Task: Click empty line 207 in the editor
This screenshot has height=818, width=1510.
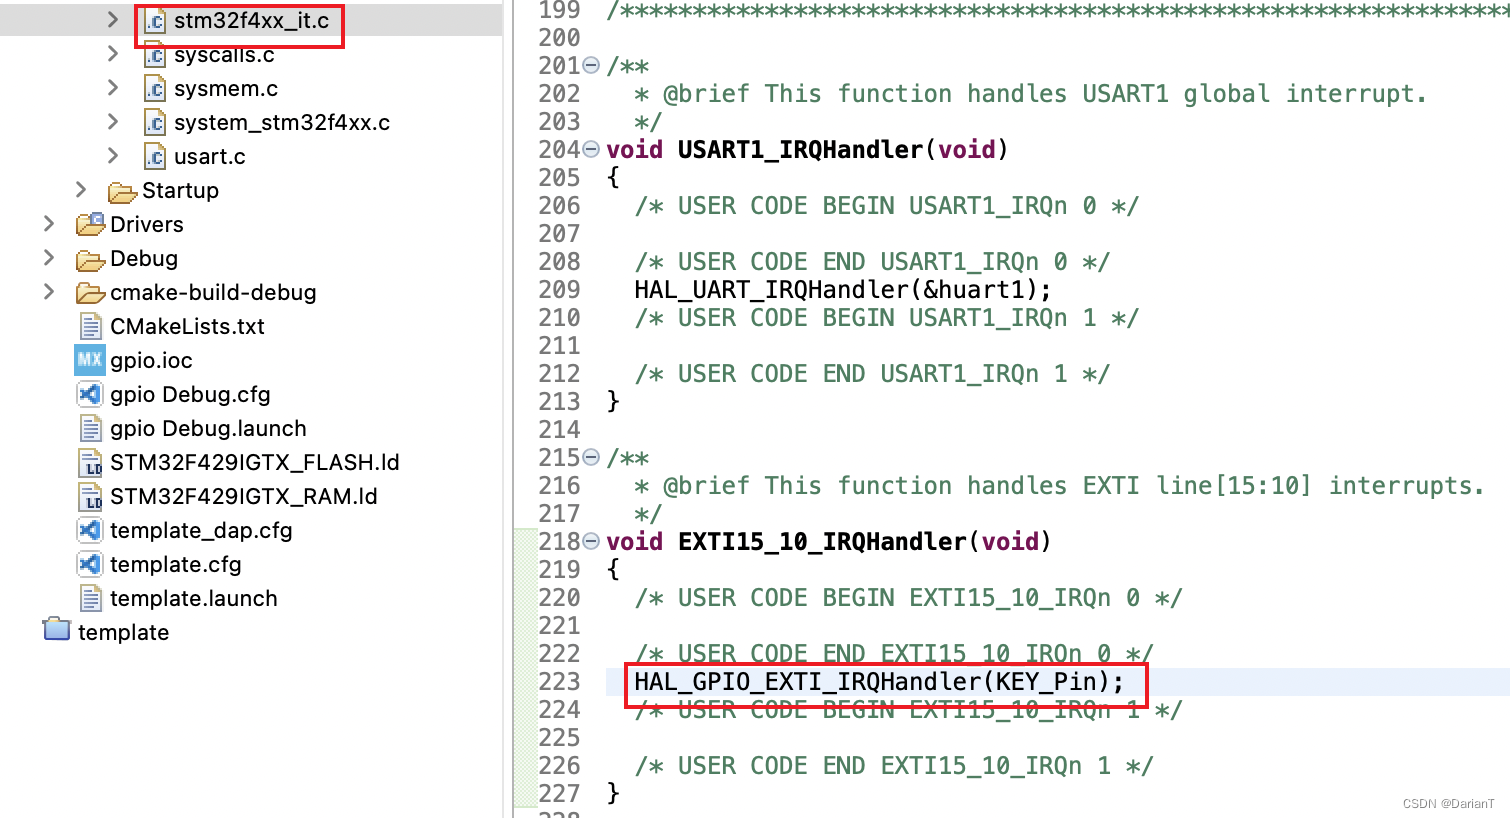Action: pyautogui.click(x=1058, y=234)
